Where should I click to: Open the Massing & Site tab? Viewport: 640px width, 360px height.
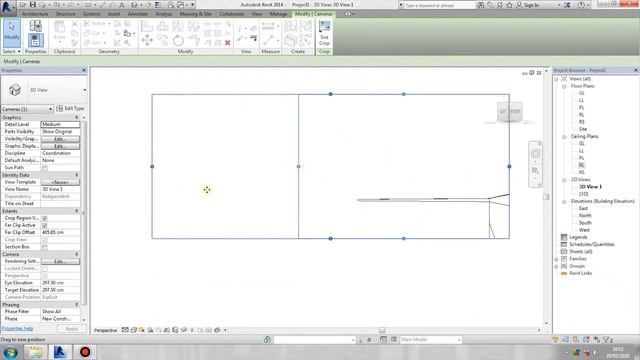pyautogui.click(x=196, y=14)
